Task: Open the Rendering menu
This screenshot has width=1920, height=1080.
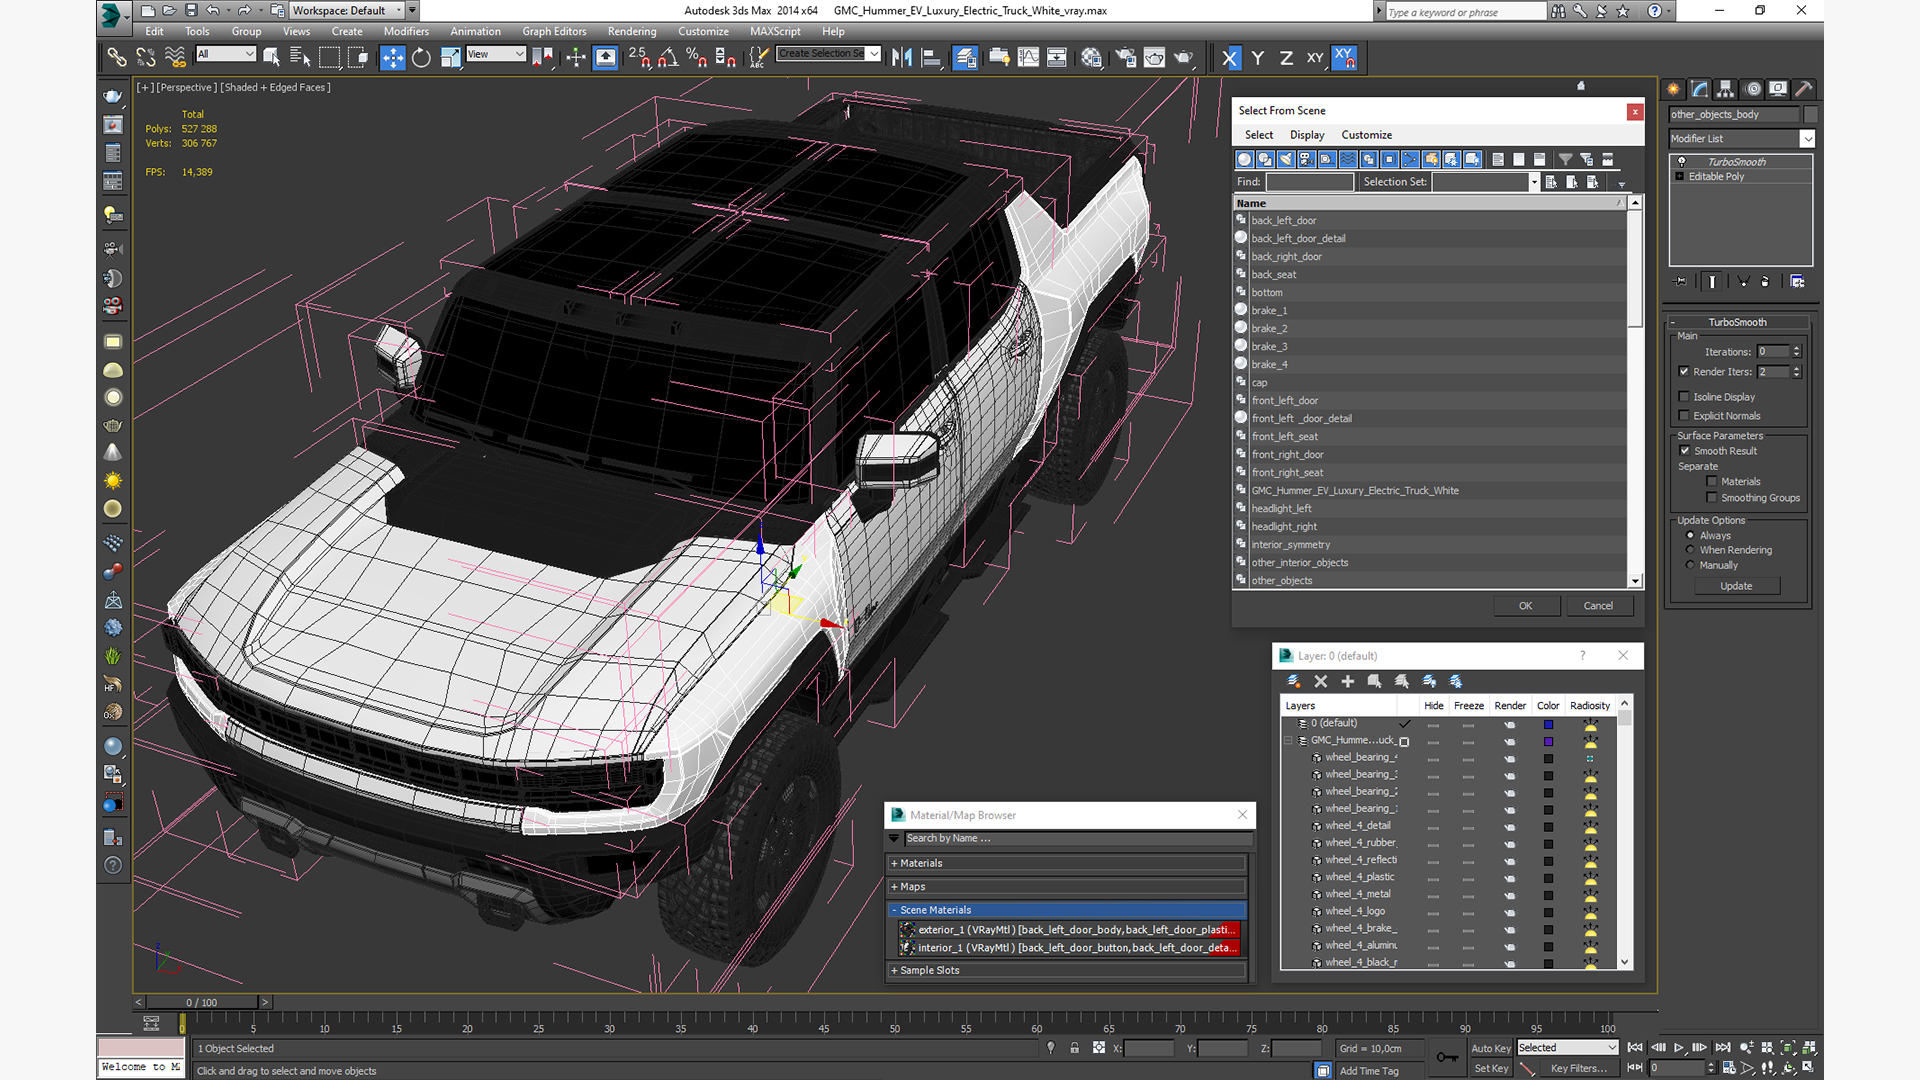Action: coord(632,32)
